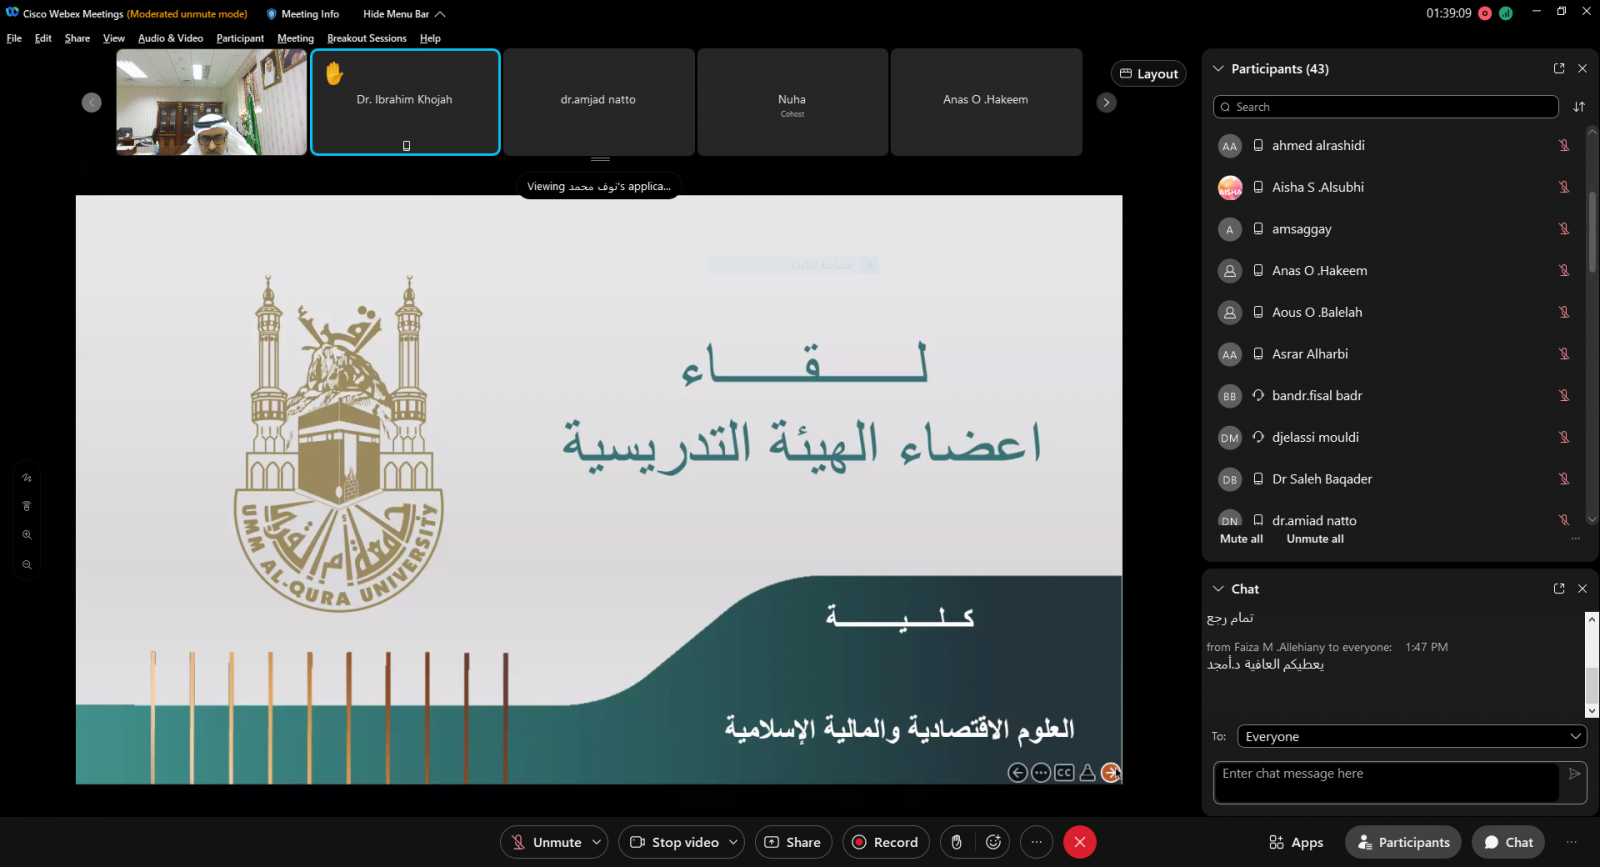Open the File menu
This screenshot has height=867, width=1600.
tap(14, 38)
